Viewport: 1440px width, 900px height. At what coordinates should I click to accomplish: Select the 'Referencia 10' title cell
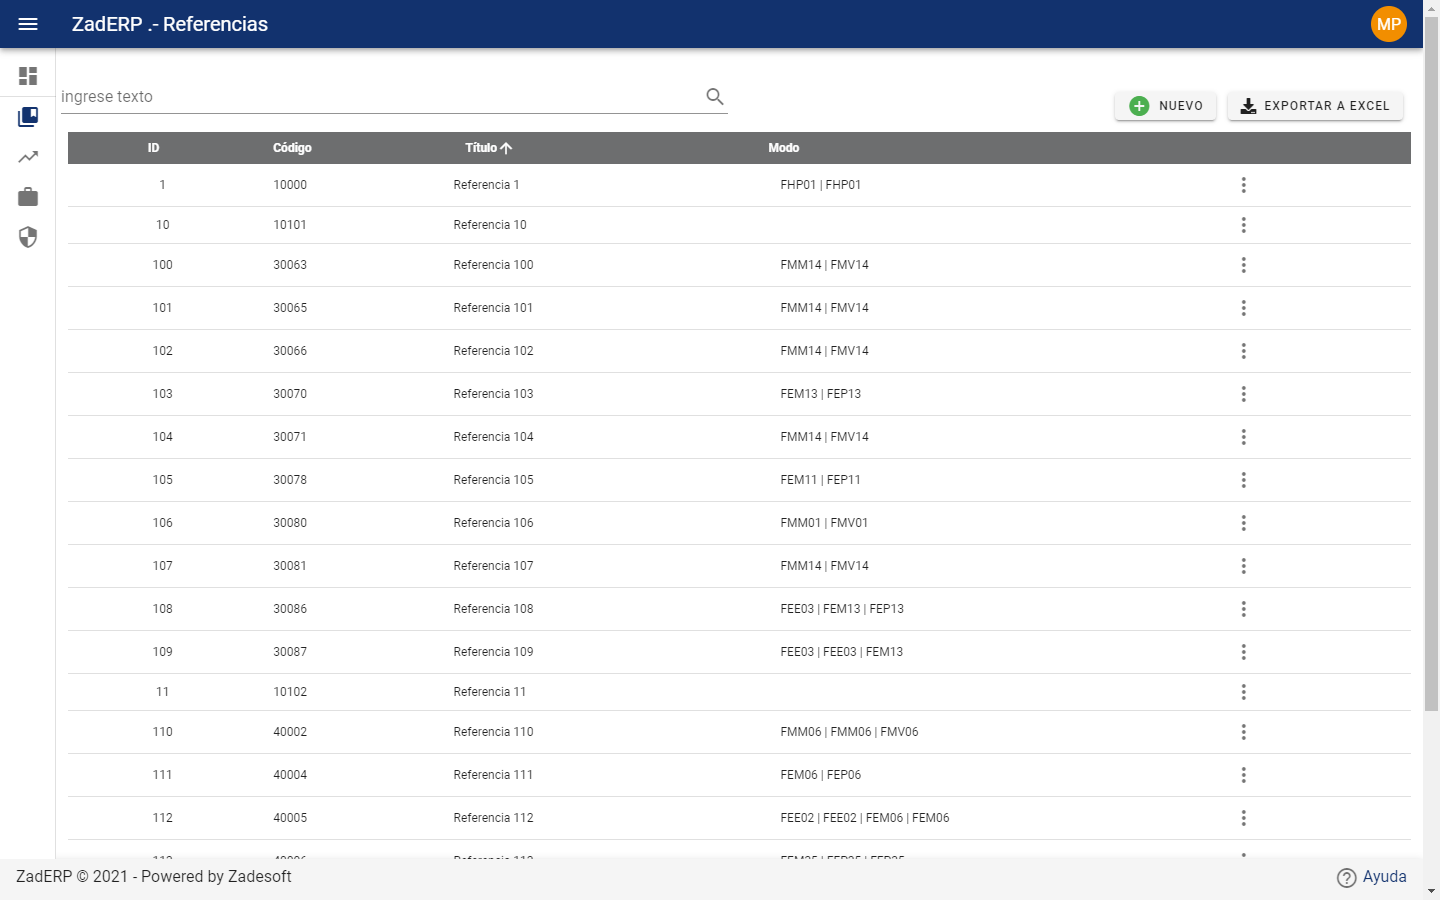[490, 225]
